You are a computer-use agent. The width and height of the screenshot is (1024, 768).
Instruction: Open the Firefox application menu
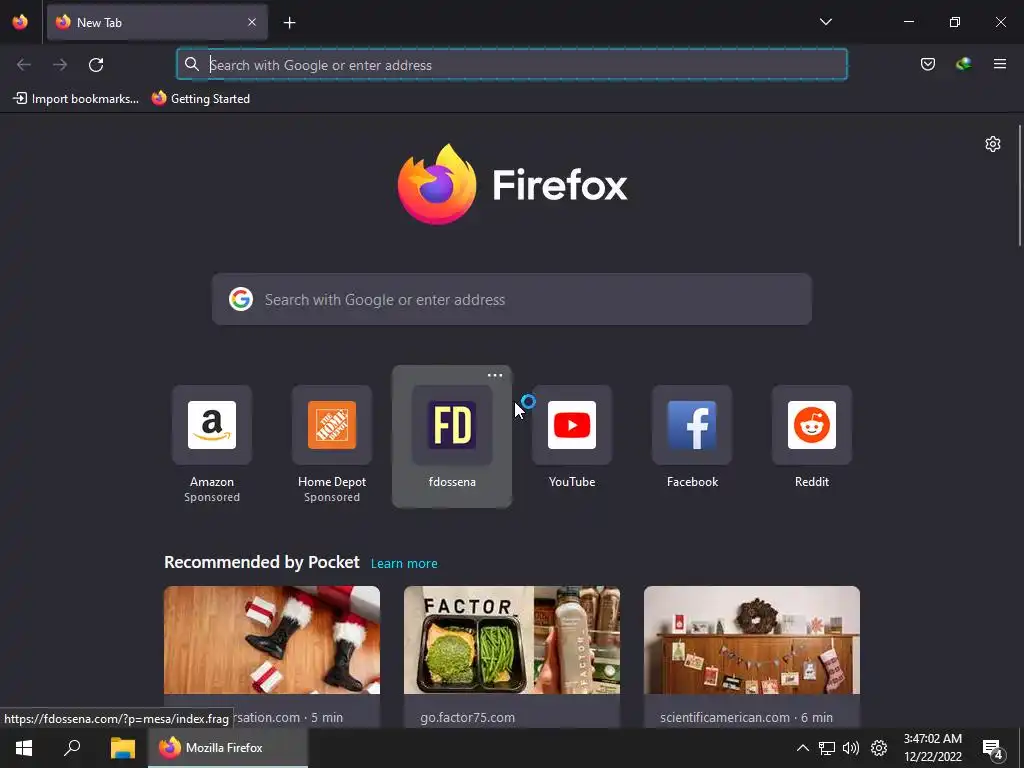[x=999, y=64]
